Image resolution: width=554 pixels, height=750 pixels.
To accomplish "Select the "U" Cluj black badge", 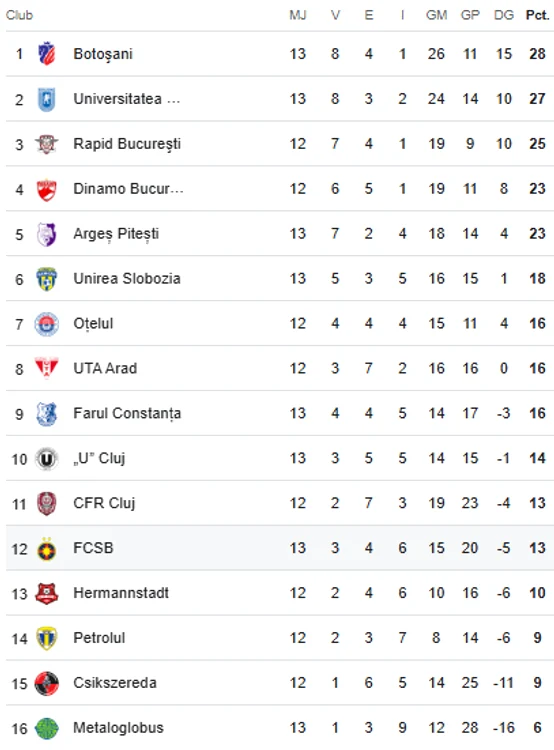I will [x=46, y=459].
